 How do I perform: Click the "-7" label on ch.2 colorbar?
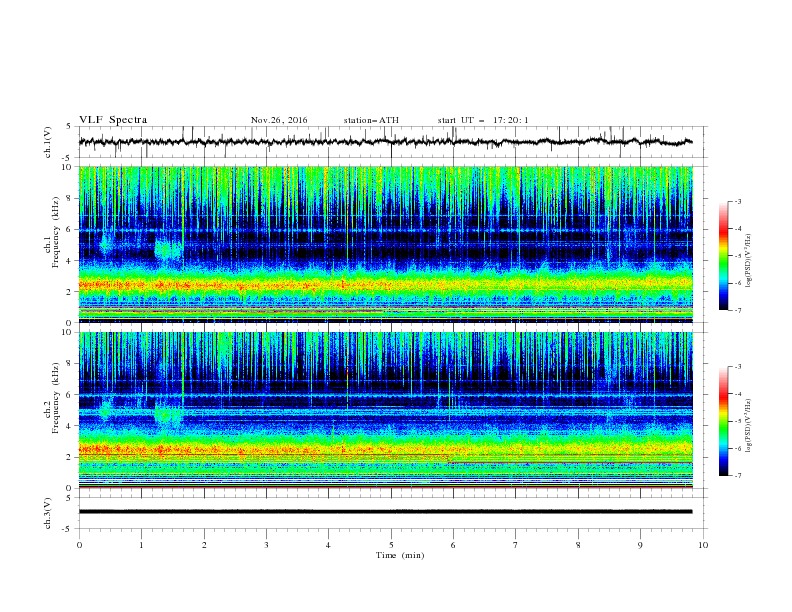coord(737,475)
